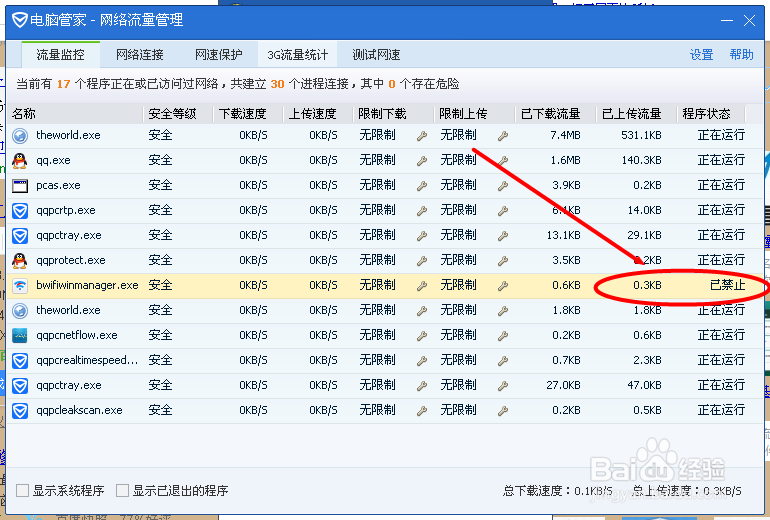770x520 pixels.
Task: Close the 网络流量管理 window
Action: (749, 21)
